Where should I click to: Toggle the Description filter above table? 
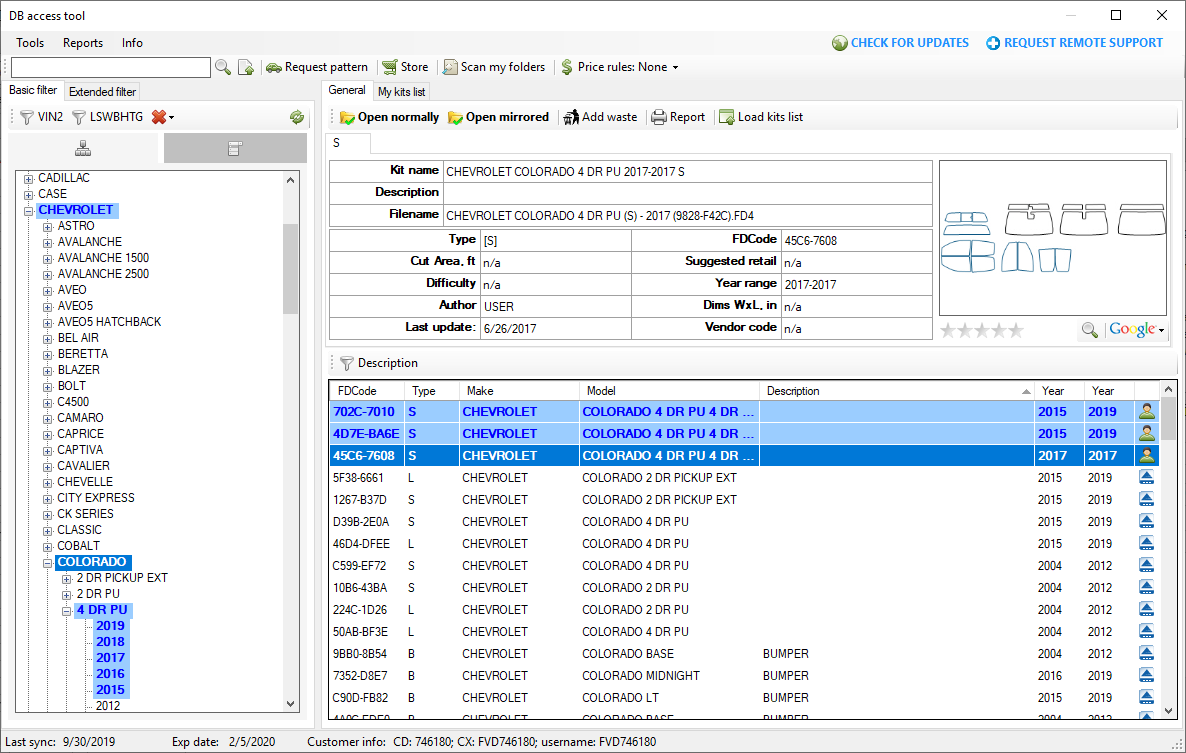pyautogui.click(x=378, y=363)
